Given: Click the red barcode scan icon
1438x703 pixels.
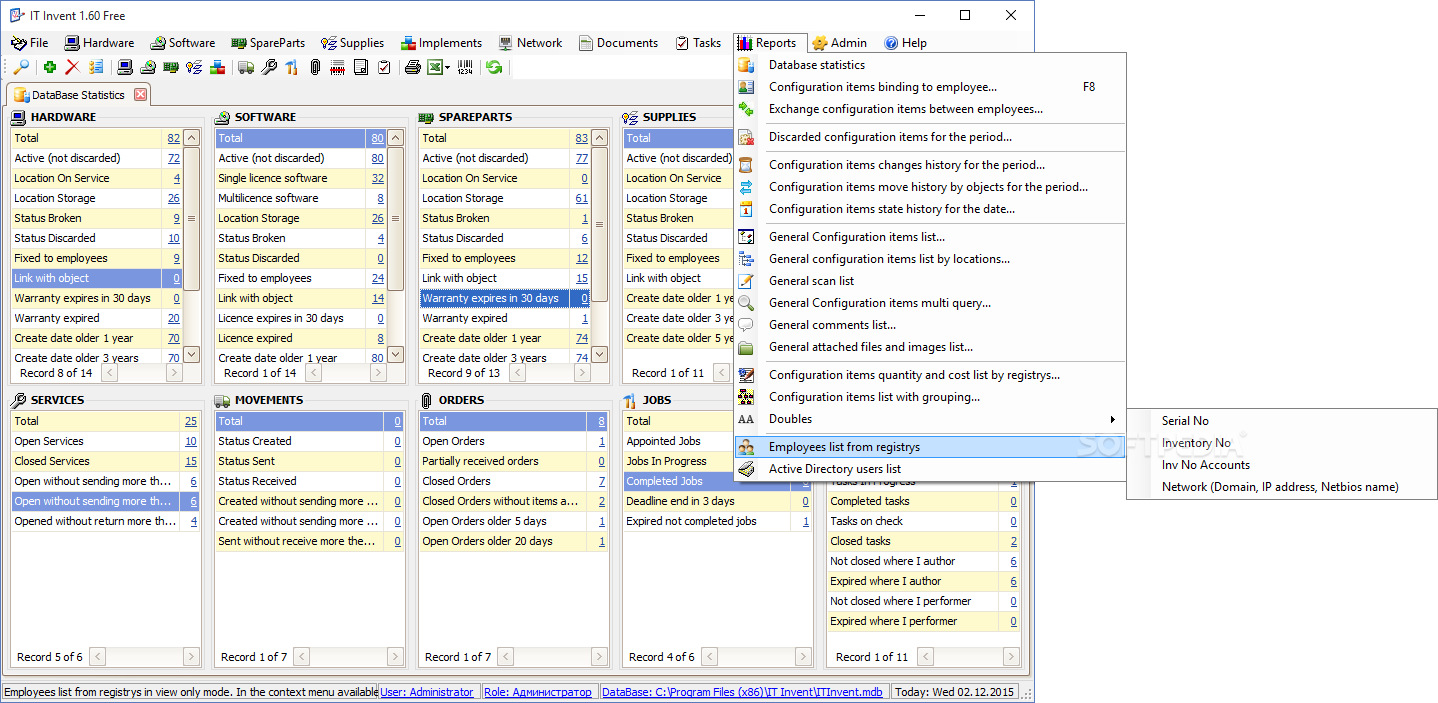Looking at the screenshot, I should click(338, 67).
